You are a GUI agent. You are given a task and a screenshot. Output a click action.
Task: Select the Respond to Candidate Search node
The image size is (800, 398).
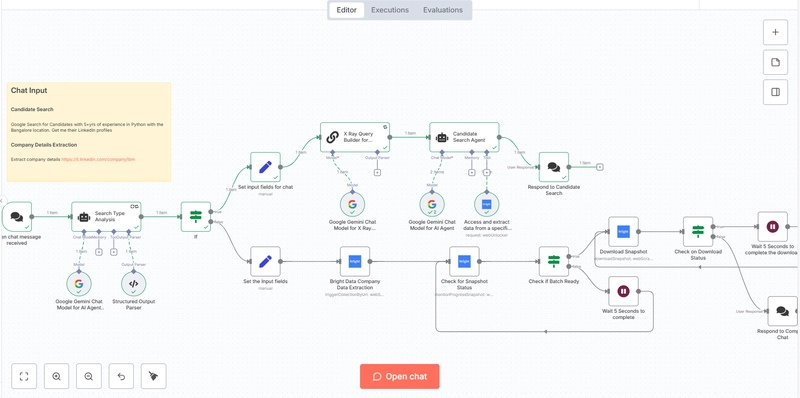click(554, 167)
